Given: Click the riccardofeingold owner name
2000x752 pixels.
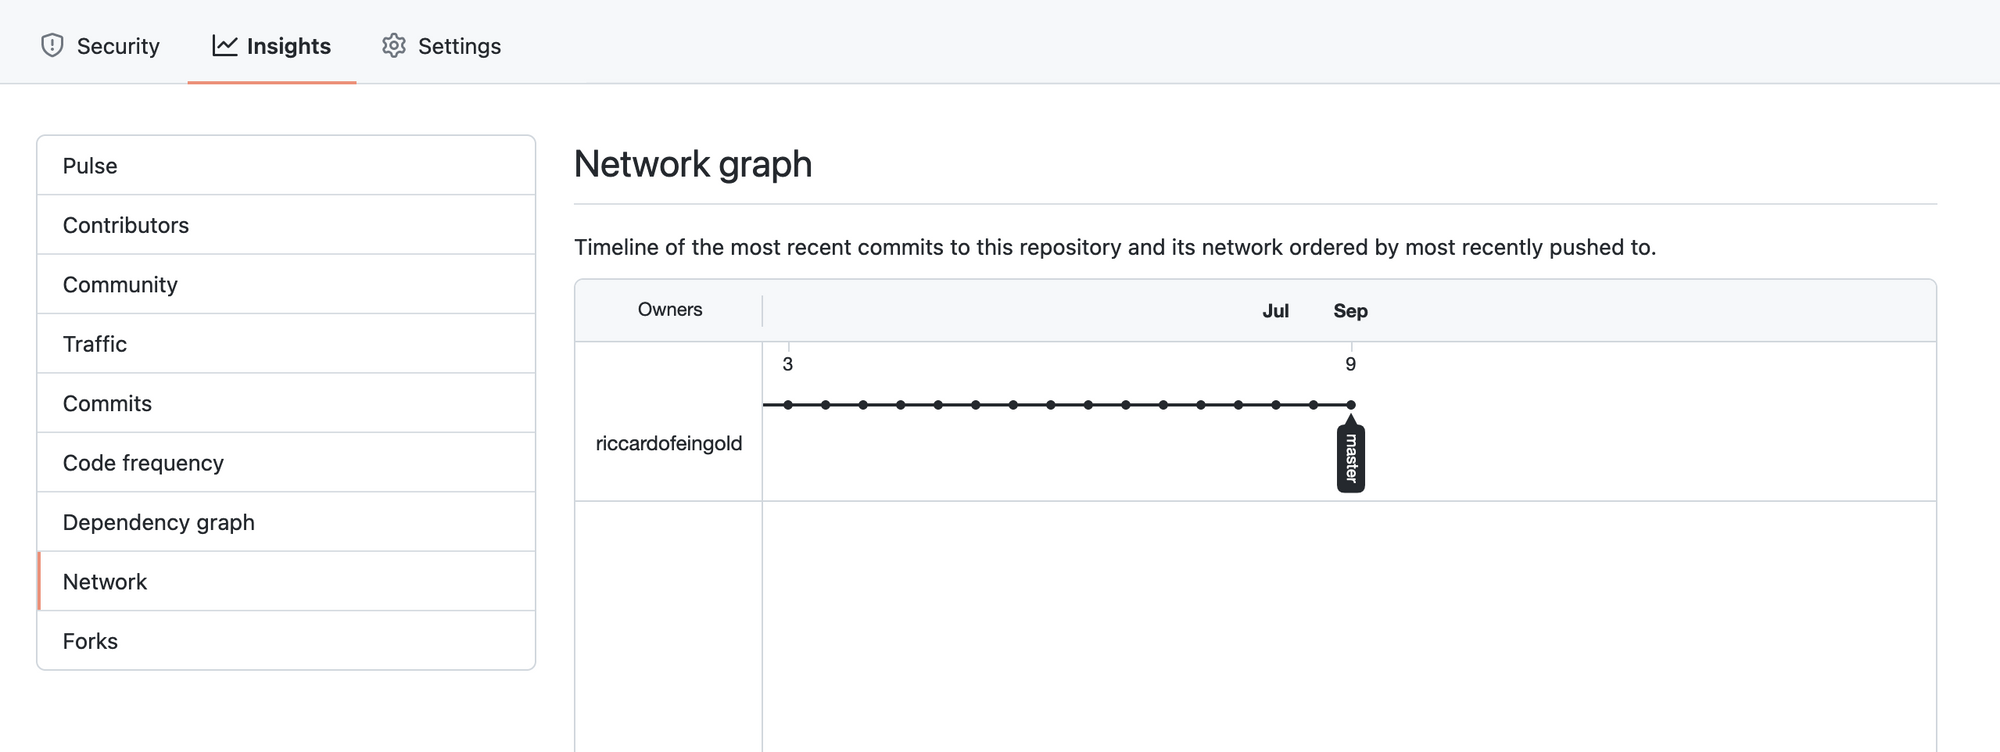Looking at the screenshot, I should click(x=669, y=443).
